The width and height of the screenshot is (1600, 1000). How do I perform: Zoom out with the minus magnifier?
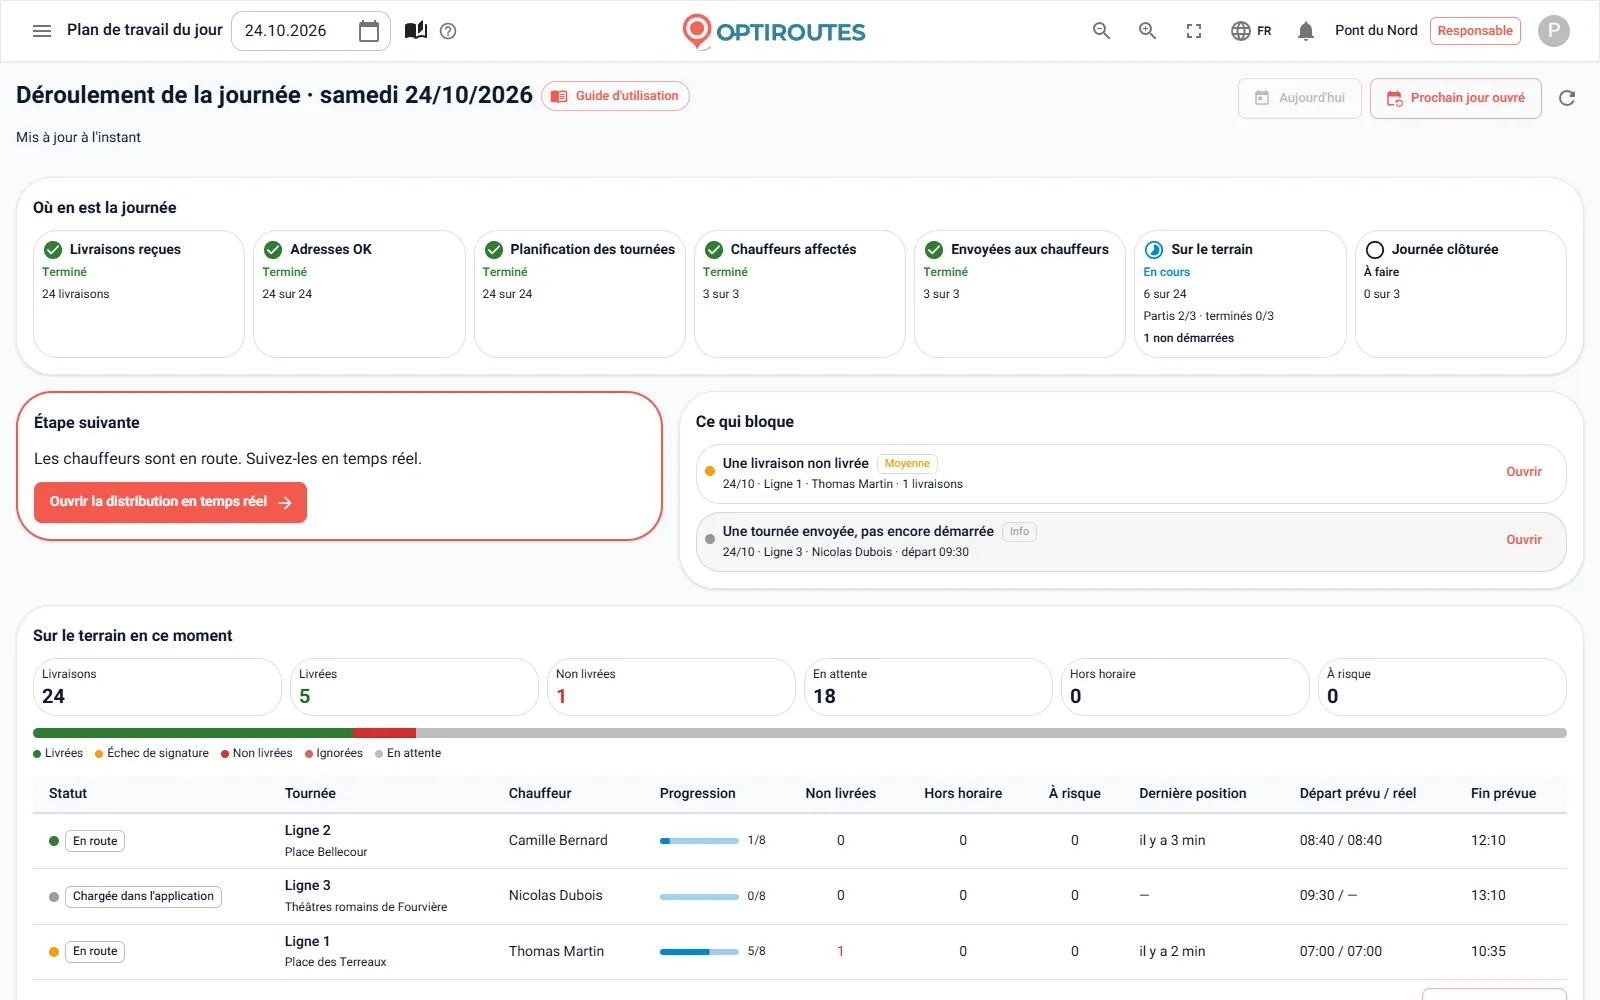[1101, 31]
